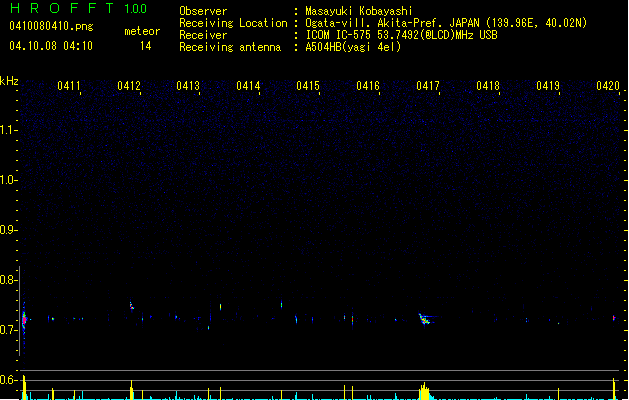Click the yellow power spike cluster below 0417

(424, 392)
